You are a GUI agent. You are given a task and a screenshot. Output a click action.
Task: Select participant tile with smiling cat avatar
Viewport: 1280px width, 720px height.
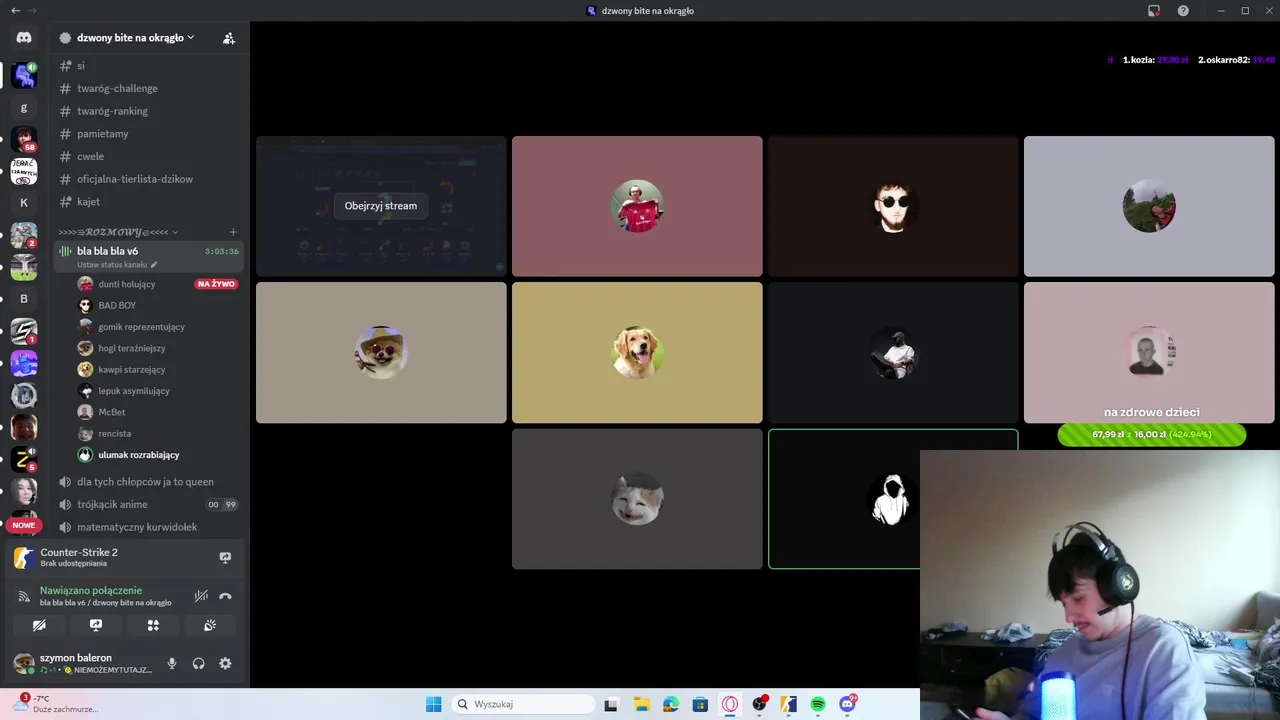(637, 498)
